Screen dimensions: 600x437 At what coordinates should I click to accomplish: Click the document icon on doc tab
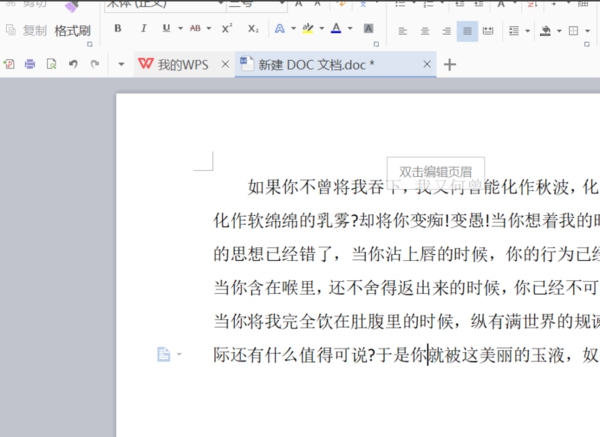tap(246, 64)
